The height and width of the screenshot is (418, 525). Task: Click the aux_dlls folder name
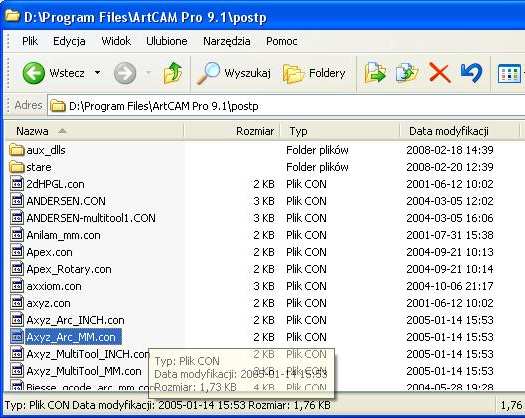pos(46,150)
